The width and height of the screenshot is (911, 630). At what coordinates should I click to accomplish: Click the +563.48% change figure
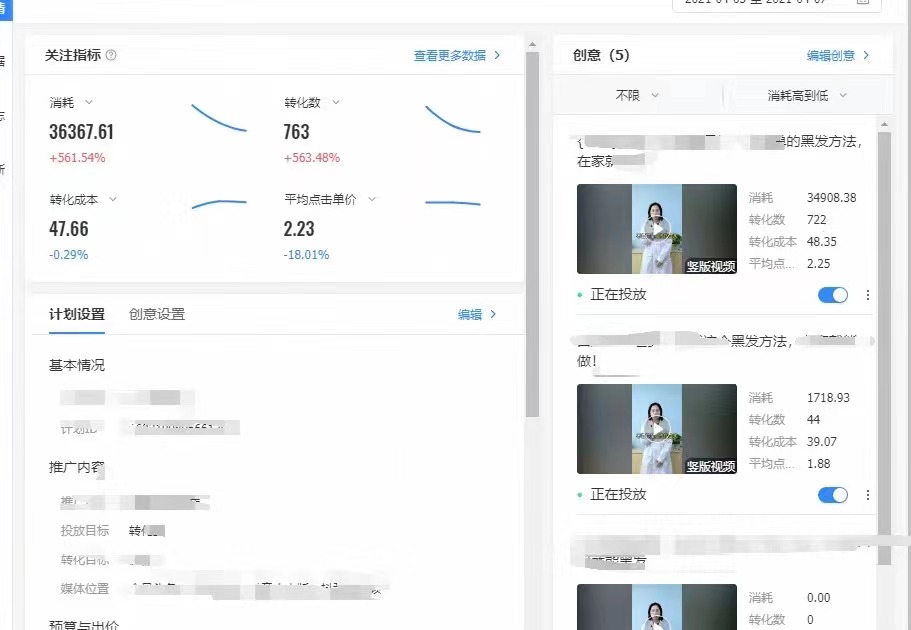pyautogui.click(x=312, y=158)
